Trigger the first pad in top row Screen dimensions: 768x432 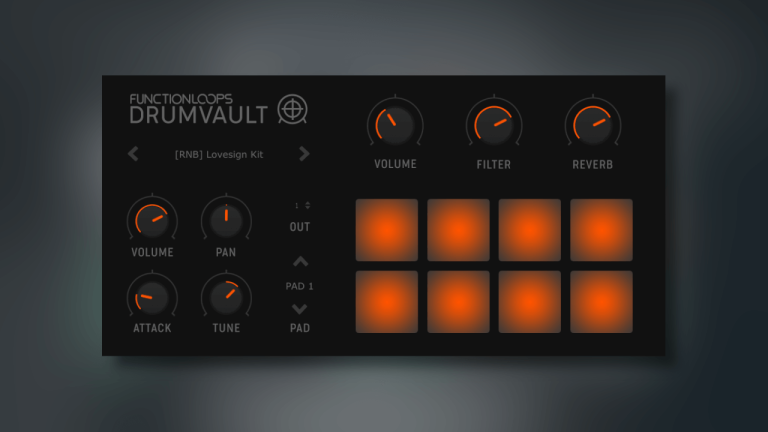pos(387,230)
